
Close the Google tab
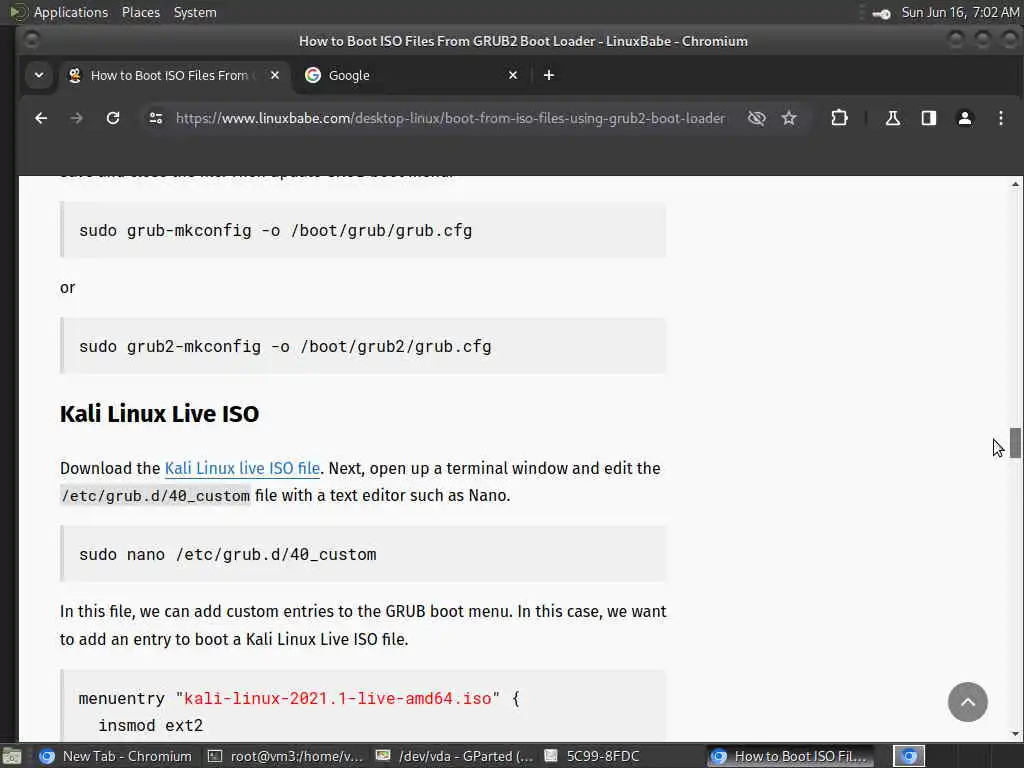pyautogui.click(x=513, y=75)
